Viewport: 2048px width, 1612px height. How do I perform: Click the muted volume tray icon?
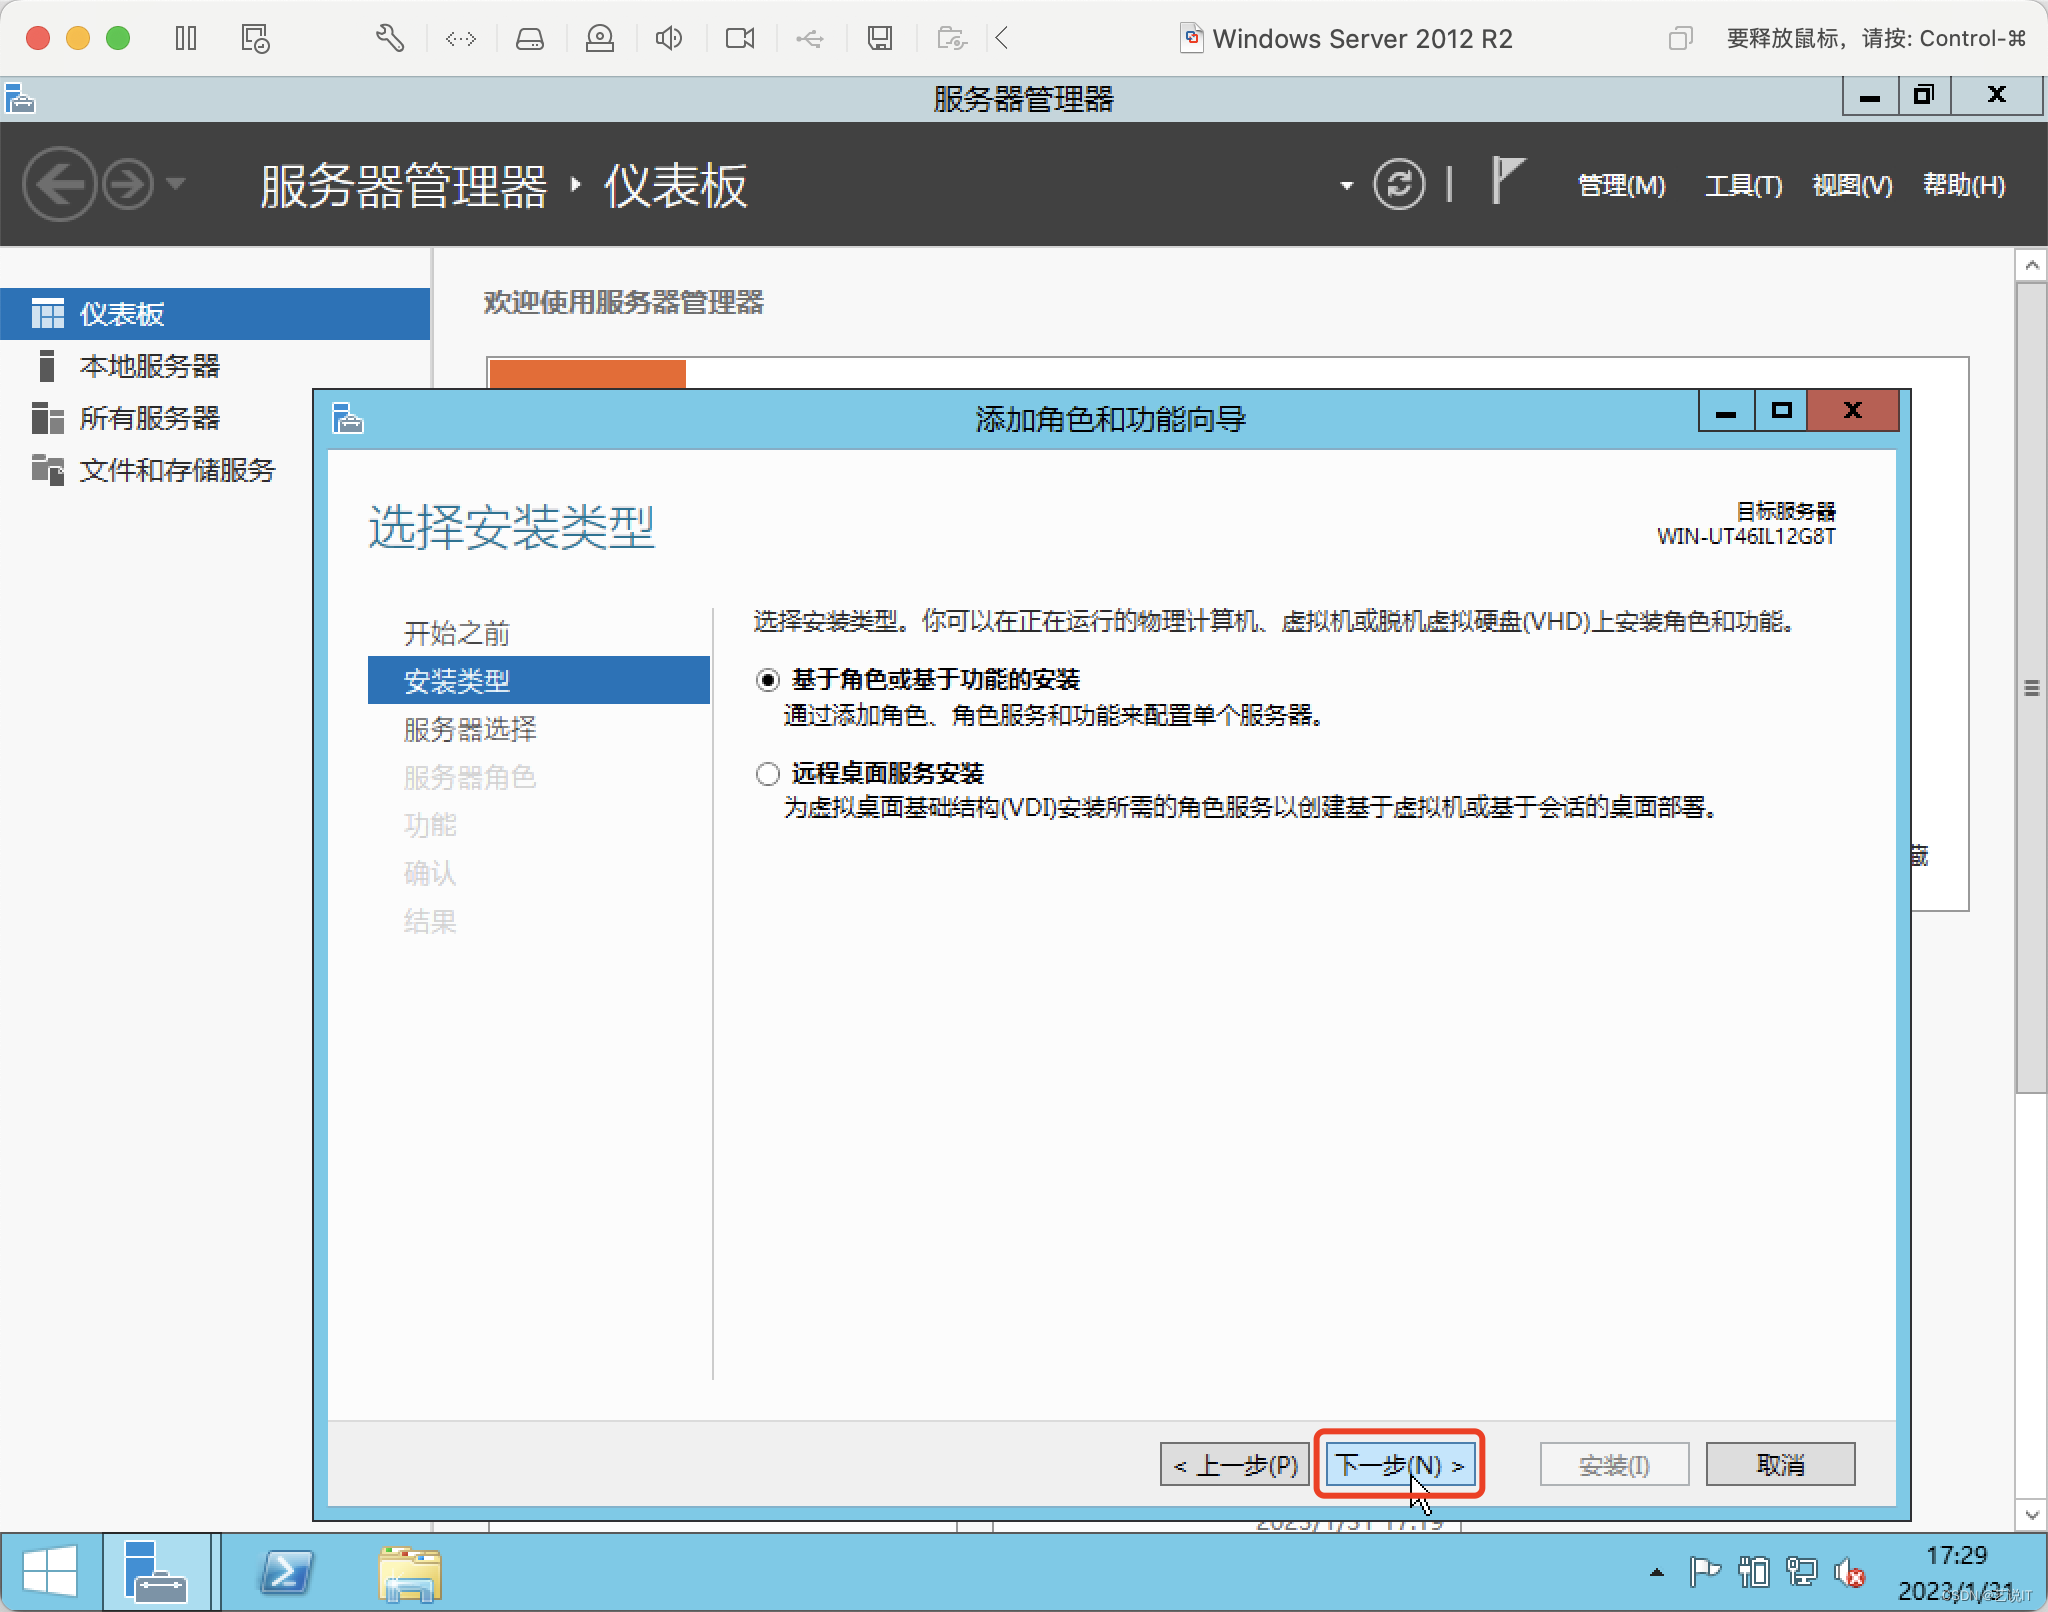pyautogui.click(x=1850, y=1573)
